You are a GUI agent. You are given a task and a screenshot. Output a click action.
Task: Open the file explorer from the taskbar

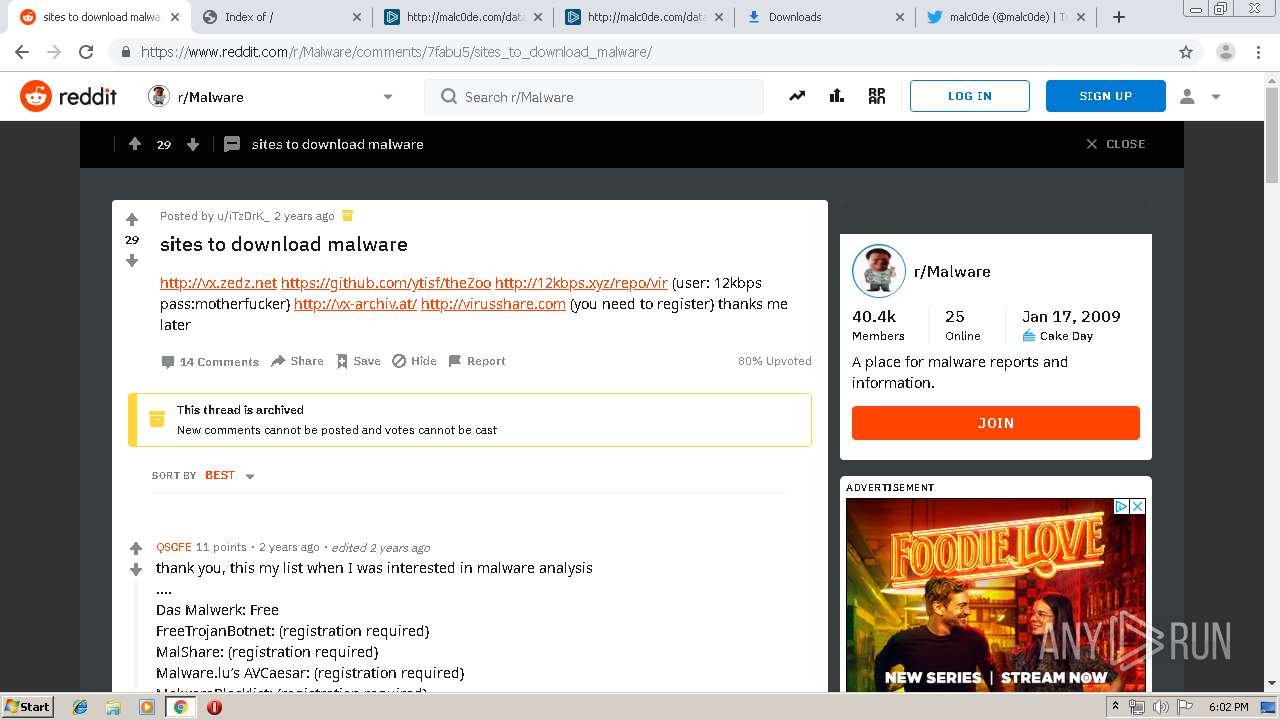(x=113, y=707)
